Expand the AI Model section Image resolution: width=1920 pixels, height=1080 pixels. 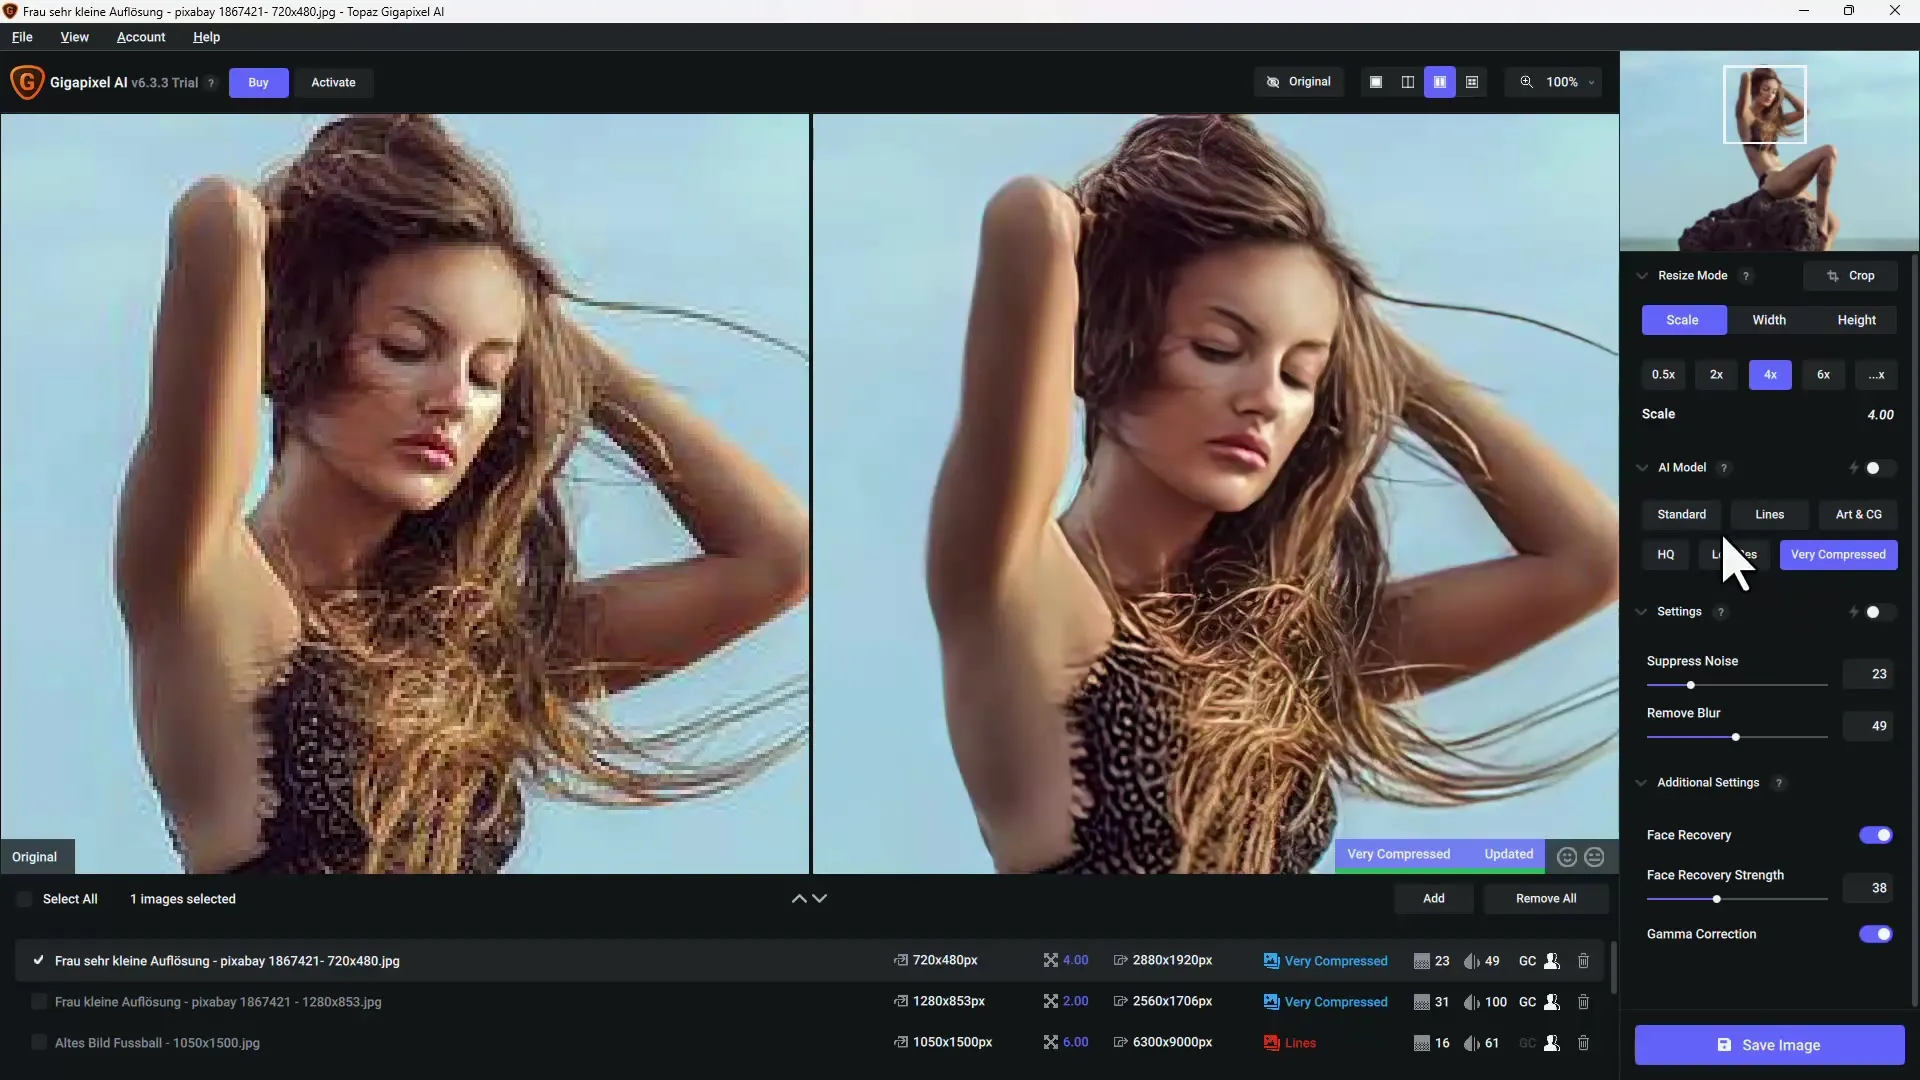[1642, 467]
